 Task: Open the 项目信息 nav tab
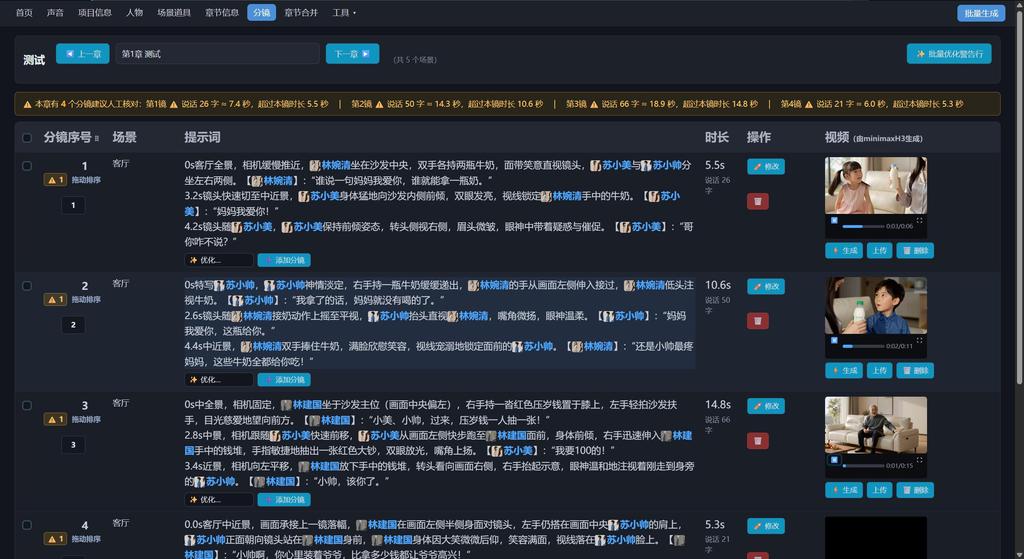(x=95, y=12)
